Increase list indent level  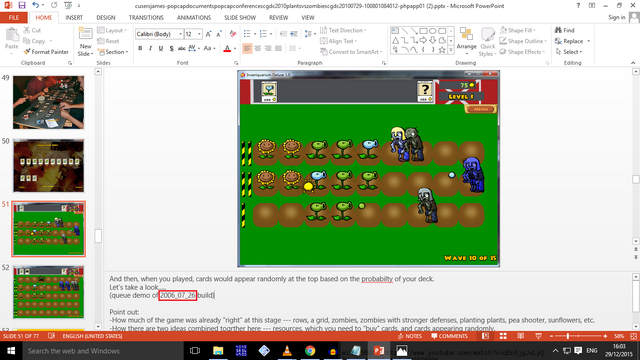(294, 34)
